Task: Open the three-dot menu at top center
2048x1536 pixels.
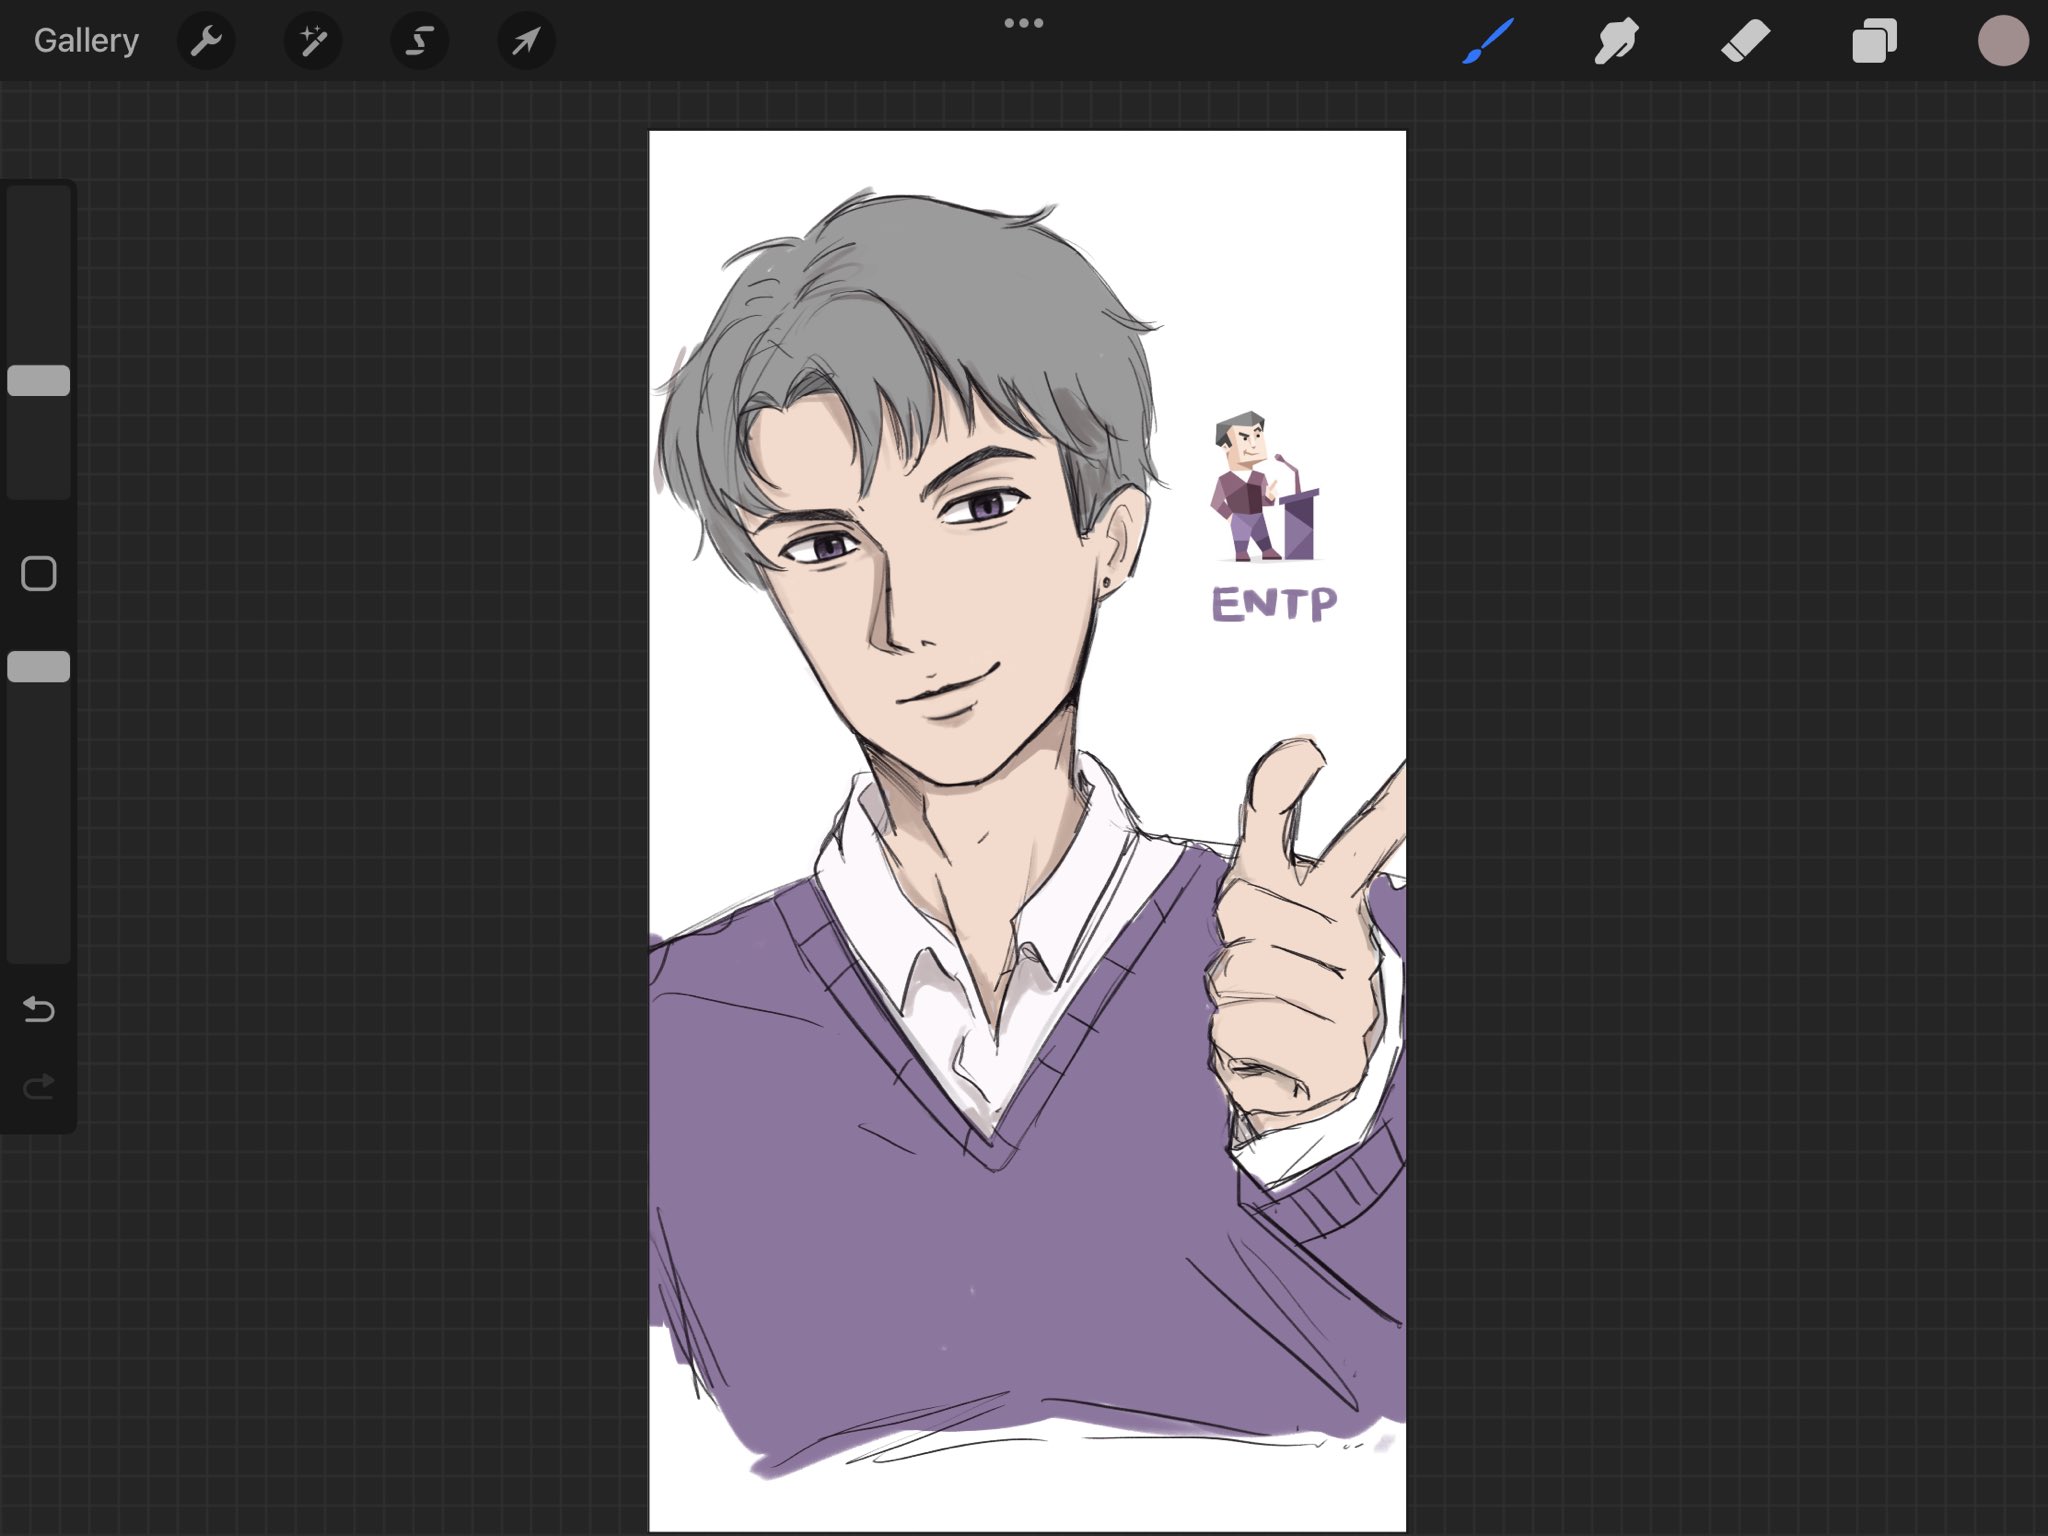Action: coord(1024,23)
